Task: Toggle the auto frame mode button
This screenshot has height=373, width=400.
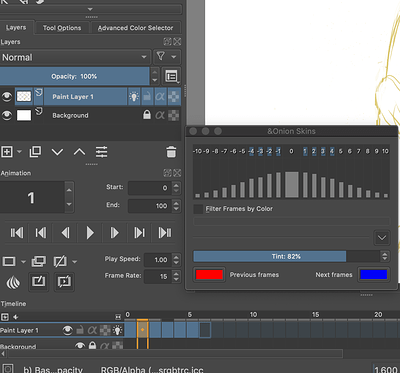Action: (38, 282)
